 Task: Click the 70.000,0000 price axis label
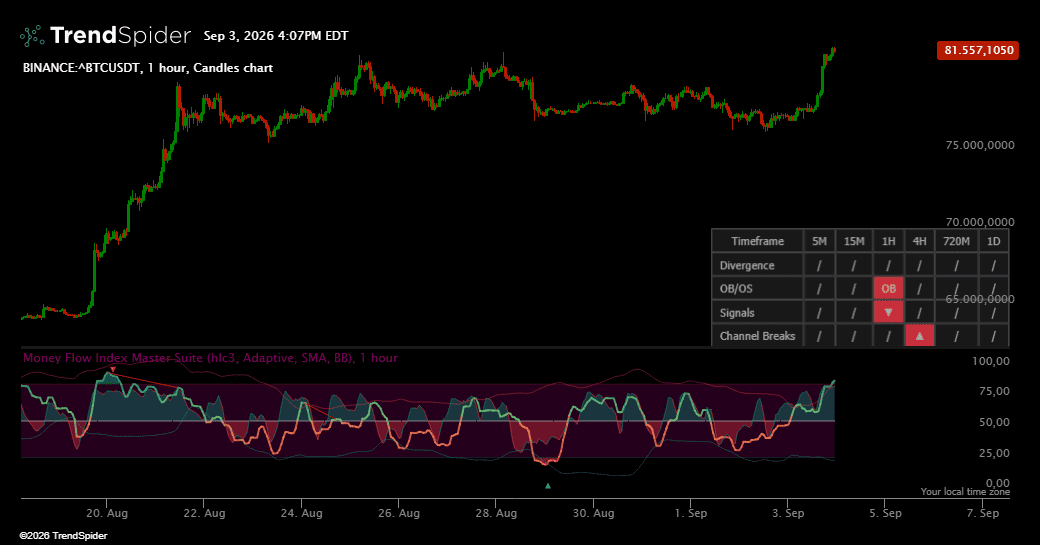point(980,222)
